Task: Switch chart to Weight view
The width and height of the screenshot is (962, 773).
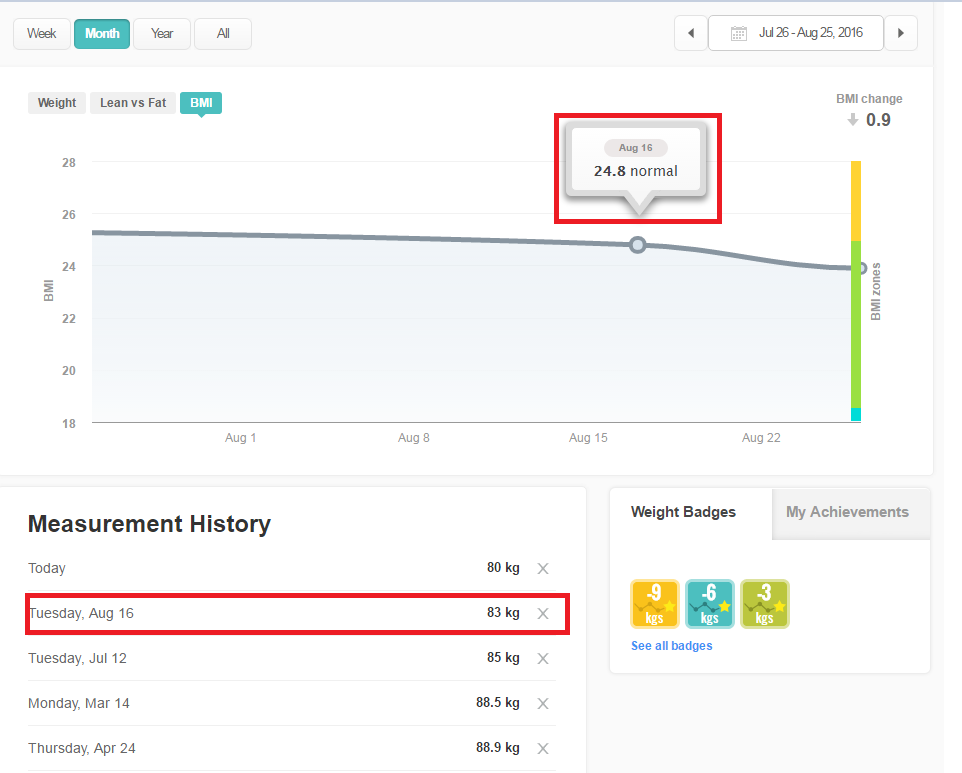Action: [x=57, y=103]
